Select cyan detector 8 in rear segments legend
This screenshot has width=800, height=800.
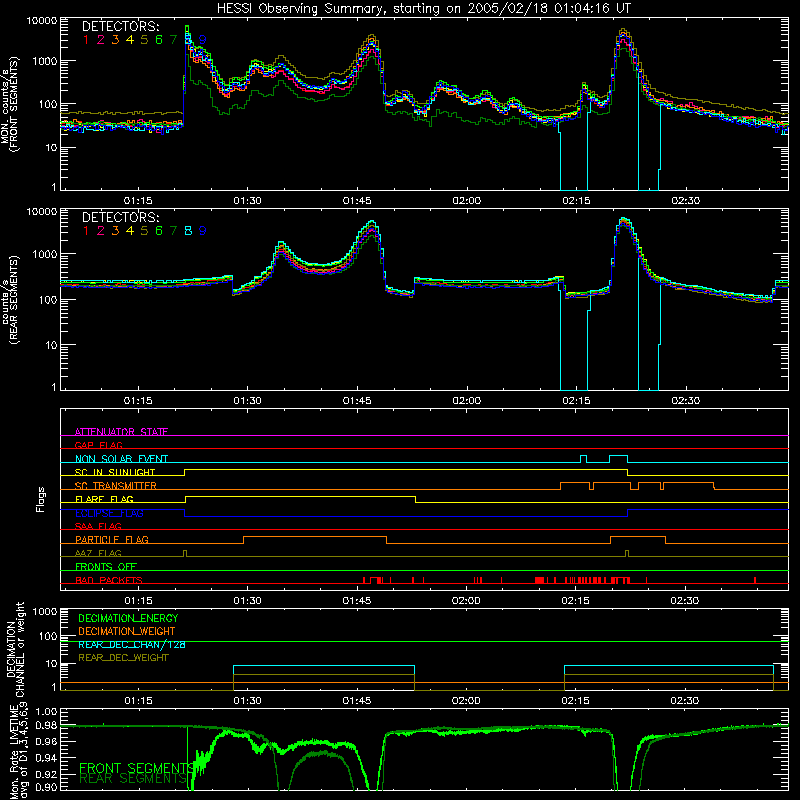(x=188, y=231)
